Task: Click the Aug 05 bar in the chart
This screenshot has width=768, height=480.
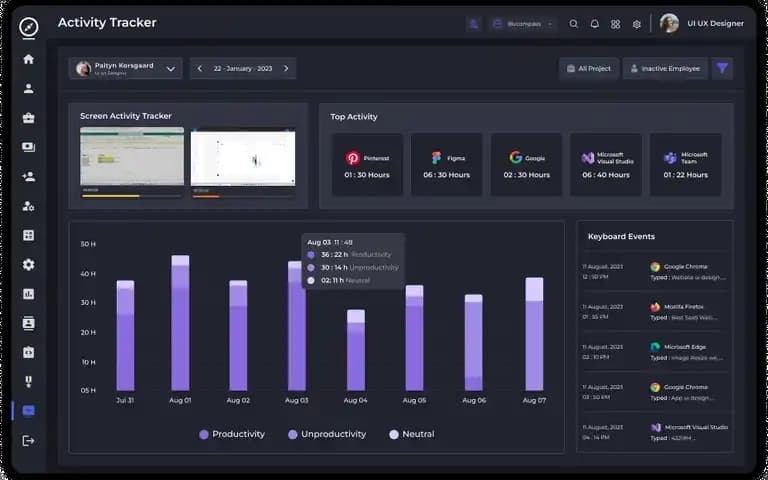Action: click(414, 338)
